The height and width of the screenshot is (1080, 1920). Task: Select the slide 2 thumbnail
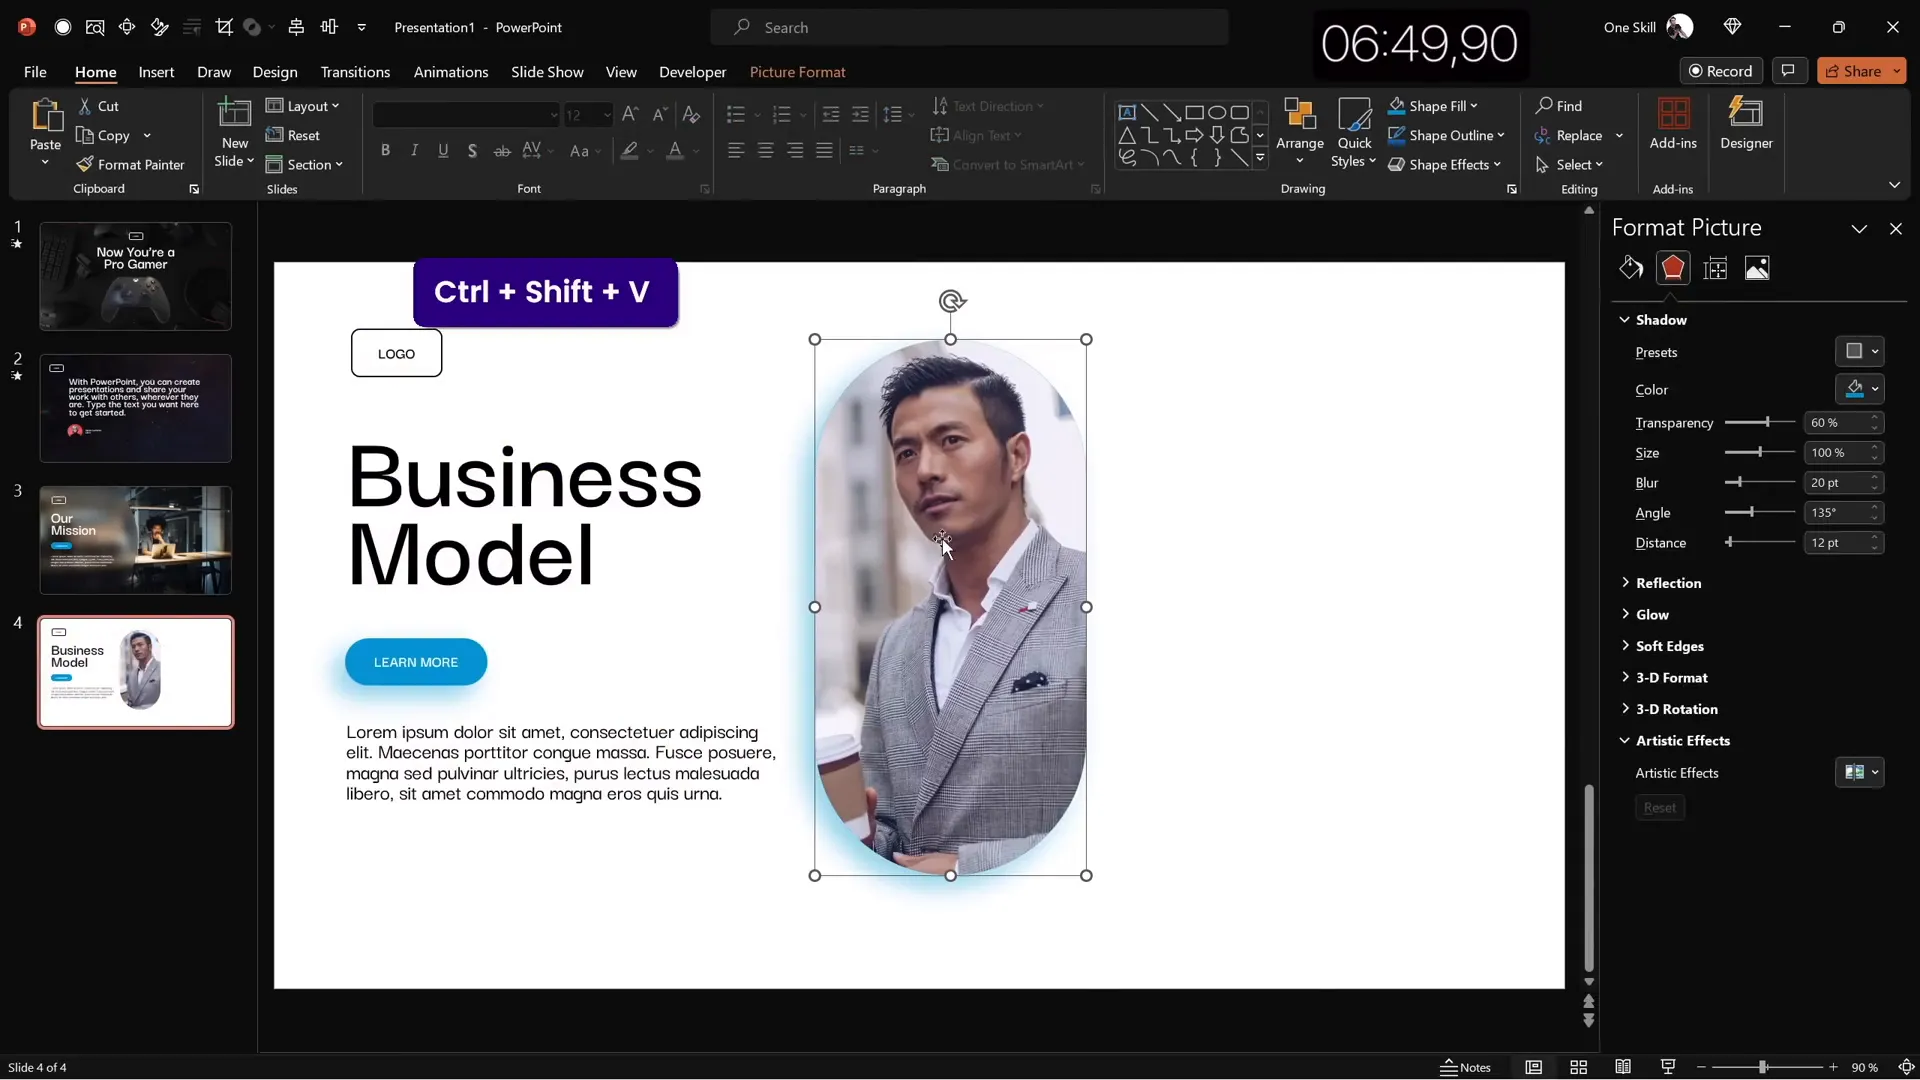click(136, 408)
